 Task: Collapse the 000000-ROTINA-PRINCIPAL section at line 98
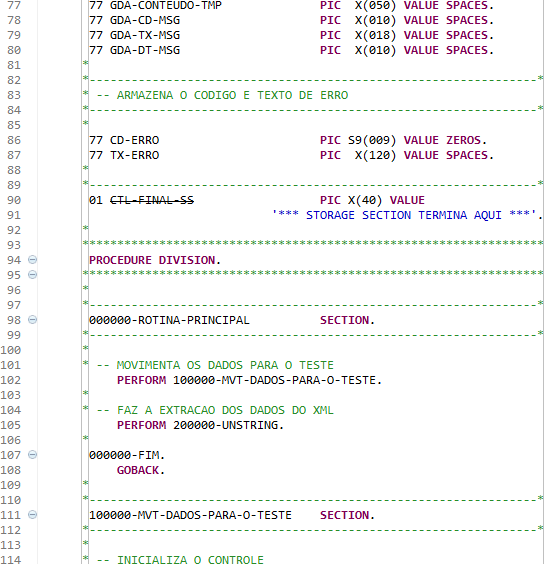[x=32, y=320]
